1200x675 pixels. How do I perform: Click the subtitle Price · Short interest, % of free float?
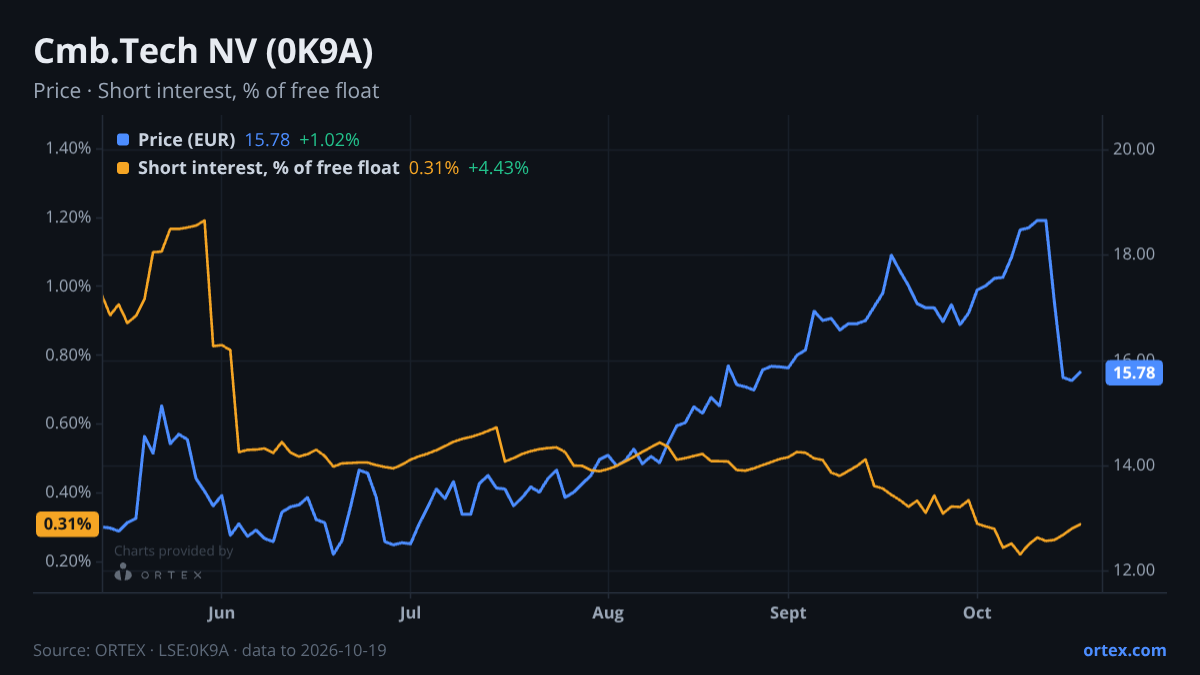(x=206, y=91)
